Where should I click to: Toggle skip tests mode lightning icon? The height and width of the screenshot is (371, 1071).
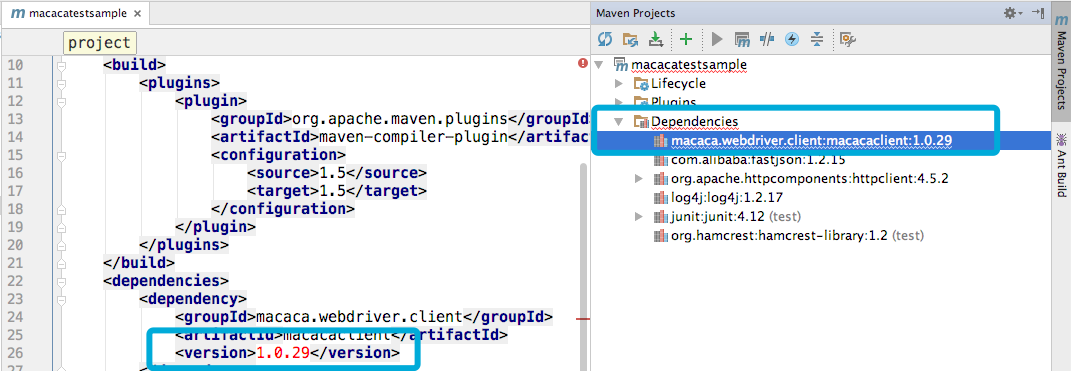tap(792, 39)
